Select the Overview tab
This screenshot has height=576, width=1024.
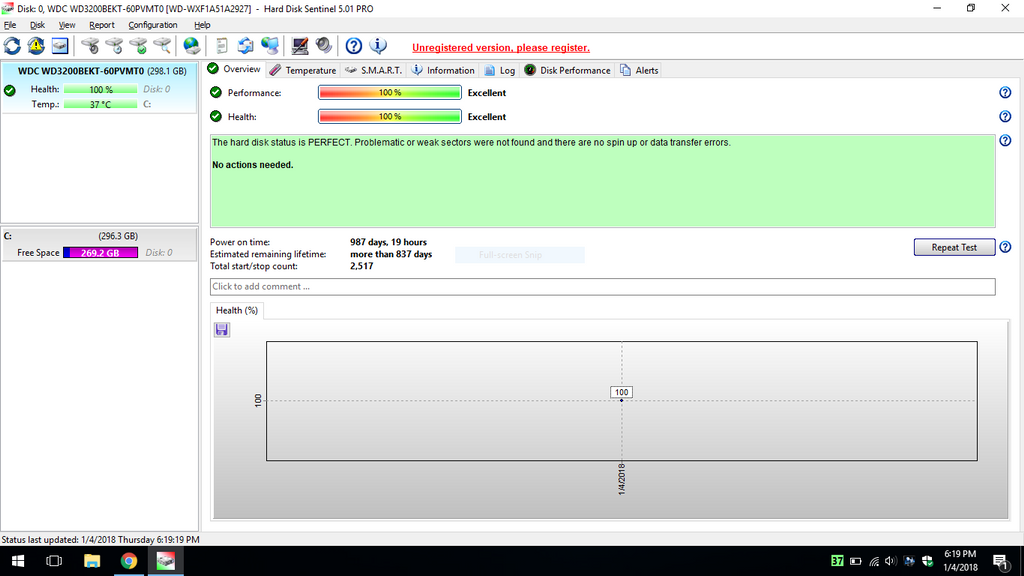point(234,69)
